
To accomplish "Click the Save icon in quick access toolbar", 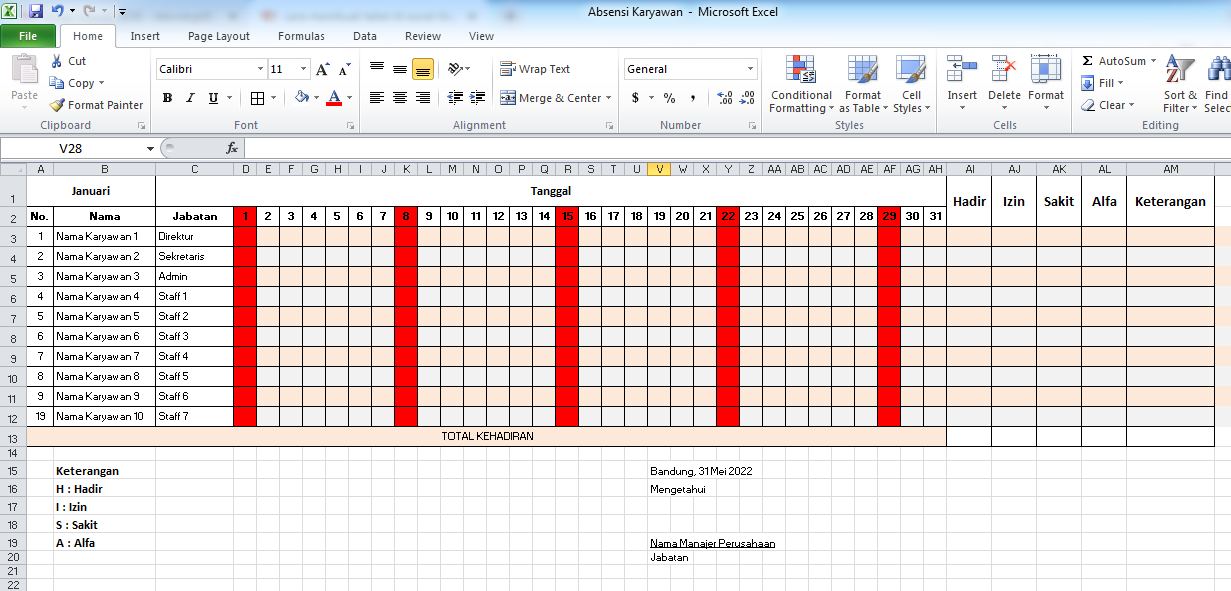I will click(36, 12).
